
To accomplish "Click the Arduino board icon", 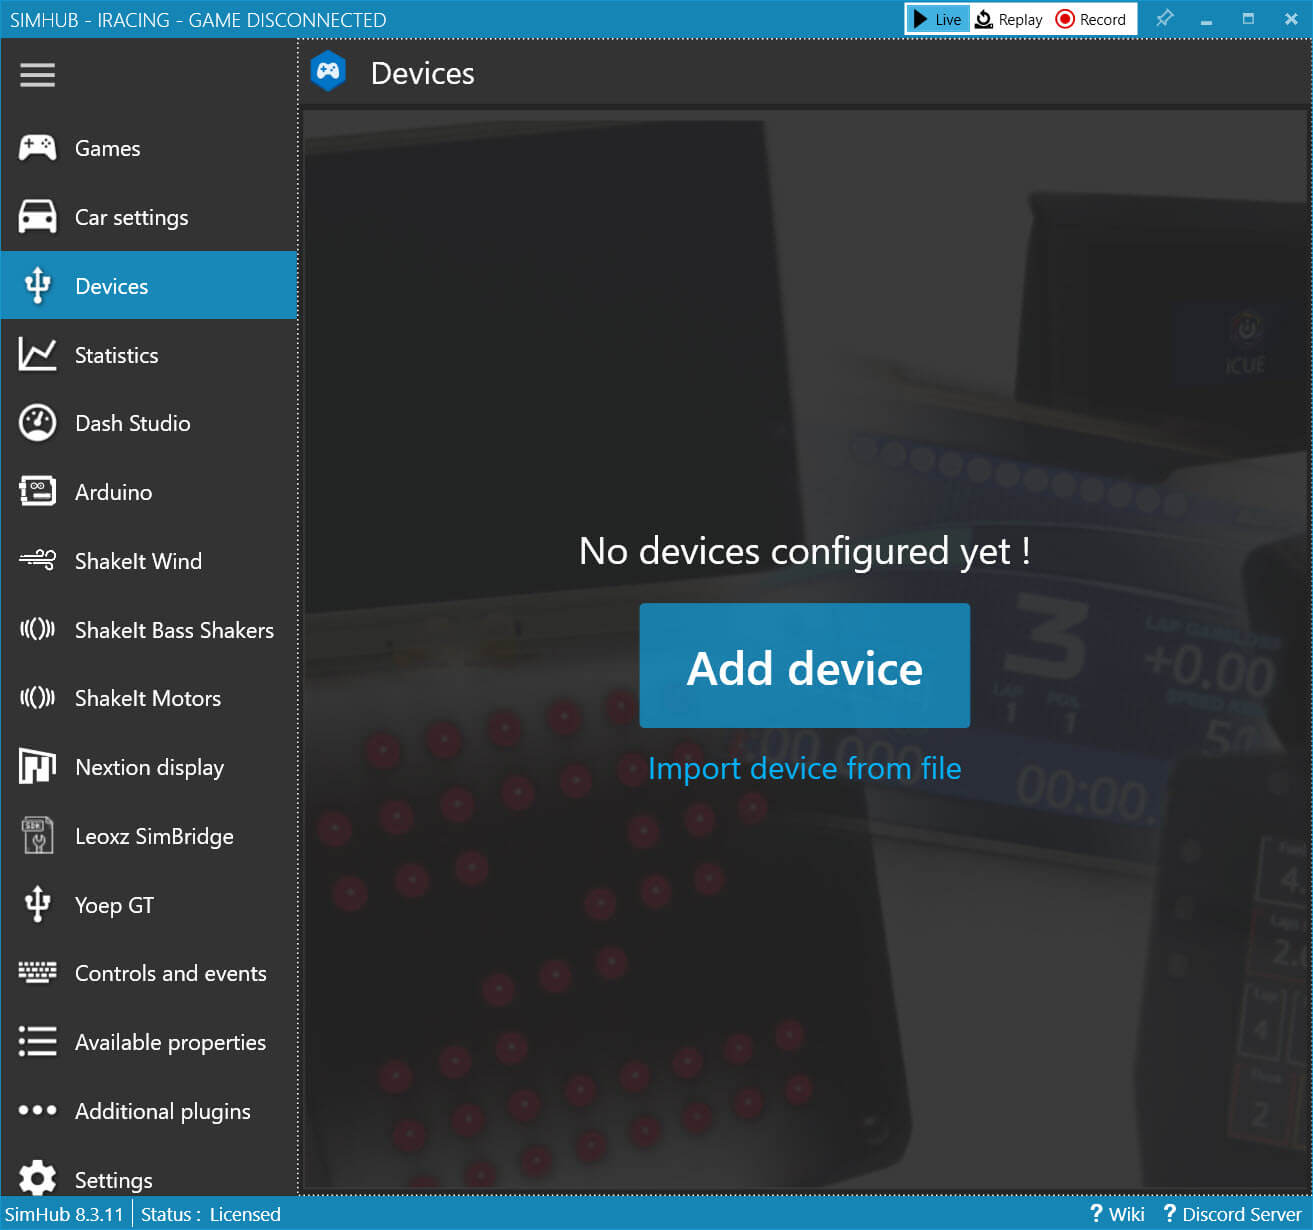I will click(x=38, y=492).
